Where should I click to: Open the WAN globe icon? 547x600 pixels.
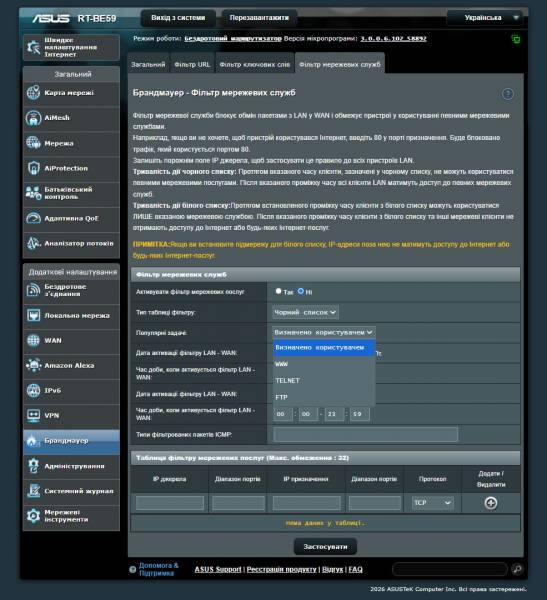33,340
